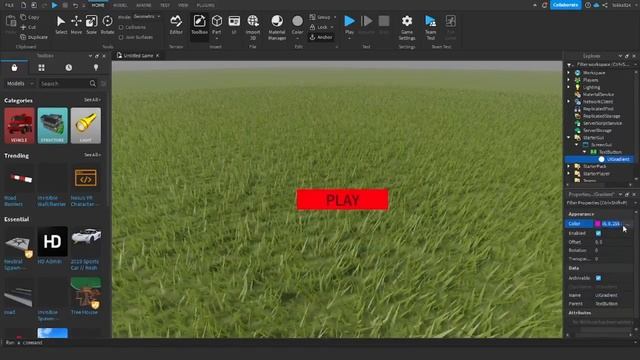
Task: Click the New file icon in title bar
Action: pyautogui.click(x=24, y=5)
